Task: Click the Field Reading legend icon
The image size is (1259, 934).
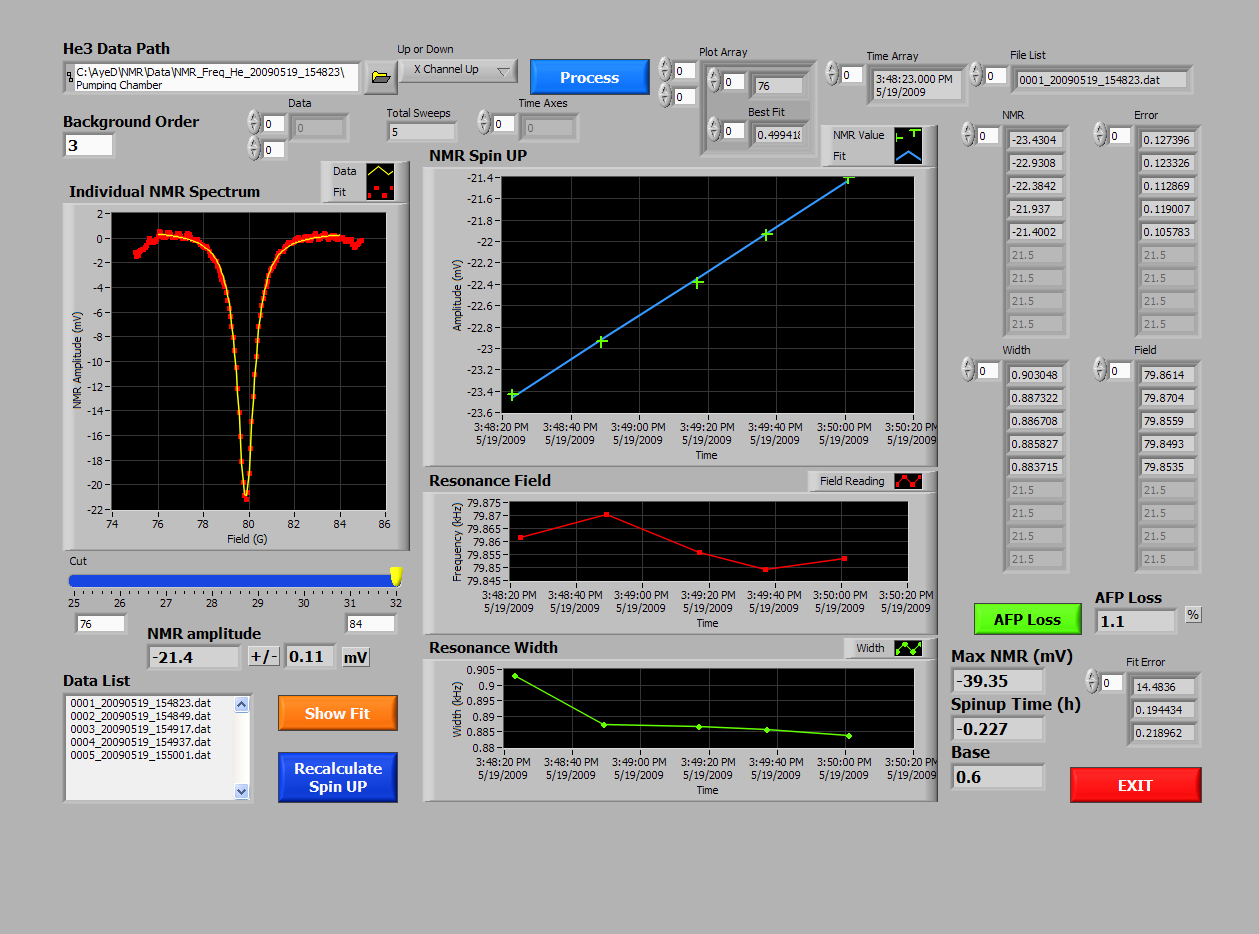Action: click(x=908, y=481)
